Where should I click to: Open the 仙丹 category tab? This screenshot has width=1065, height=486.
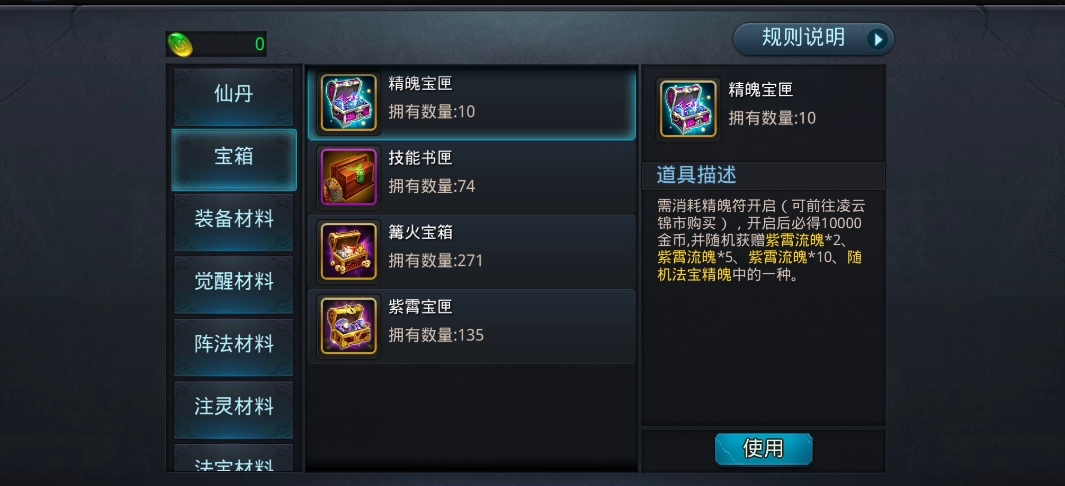coord(234,95)
